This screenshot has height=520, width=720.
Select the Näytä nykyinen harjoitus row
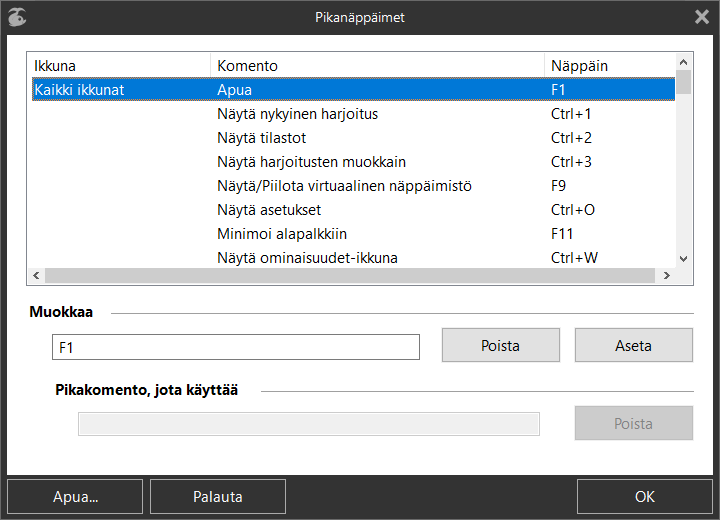[x=353, y=114]
